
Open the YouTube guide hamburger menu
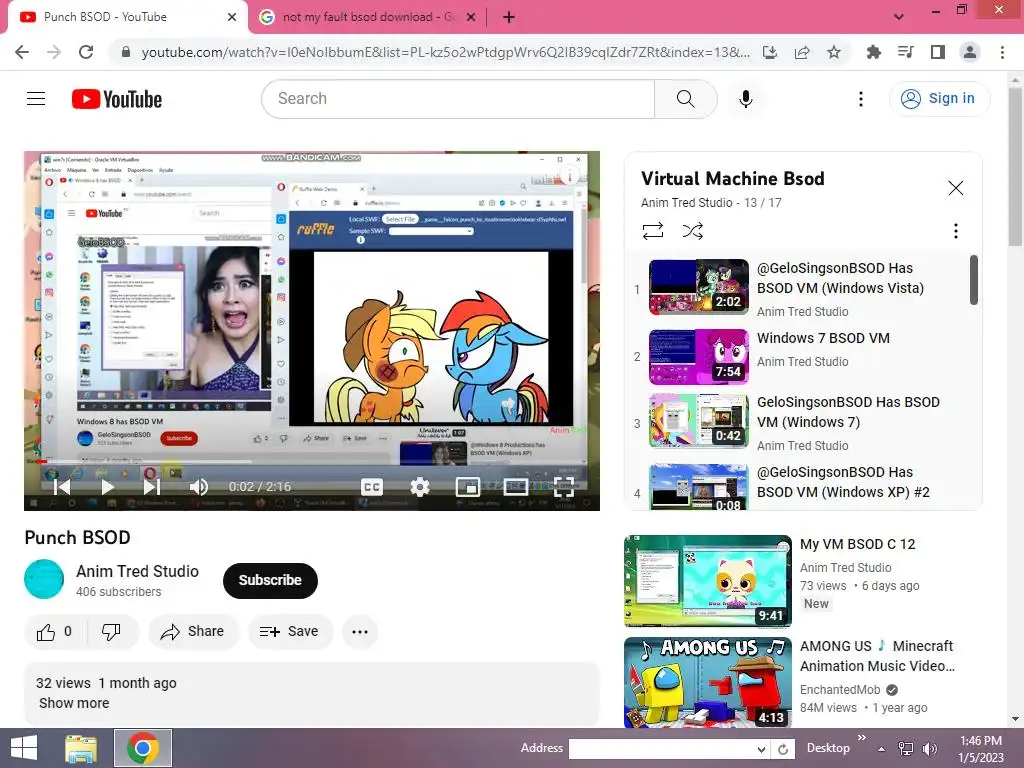(36, 99)
